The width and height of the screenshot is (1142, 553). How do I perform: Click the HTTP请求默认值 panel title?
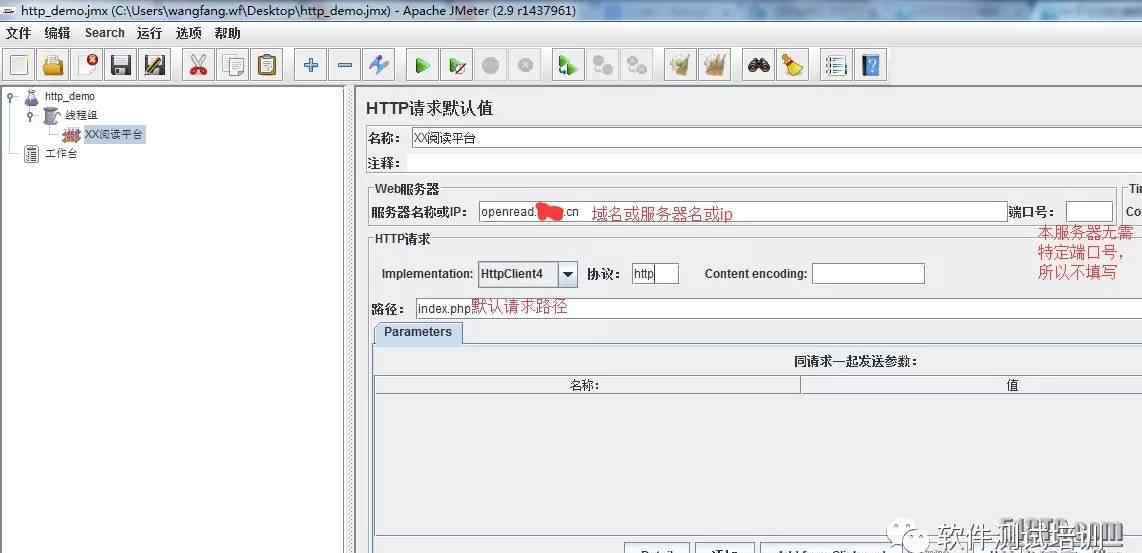(x=429, y=109)
